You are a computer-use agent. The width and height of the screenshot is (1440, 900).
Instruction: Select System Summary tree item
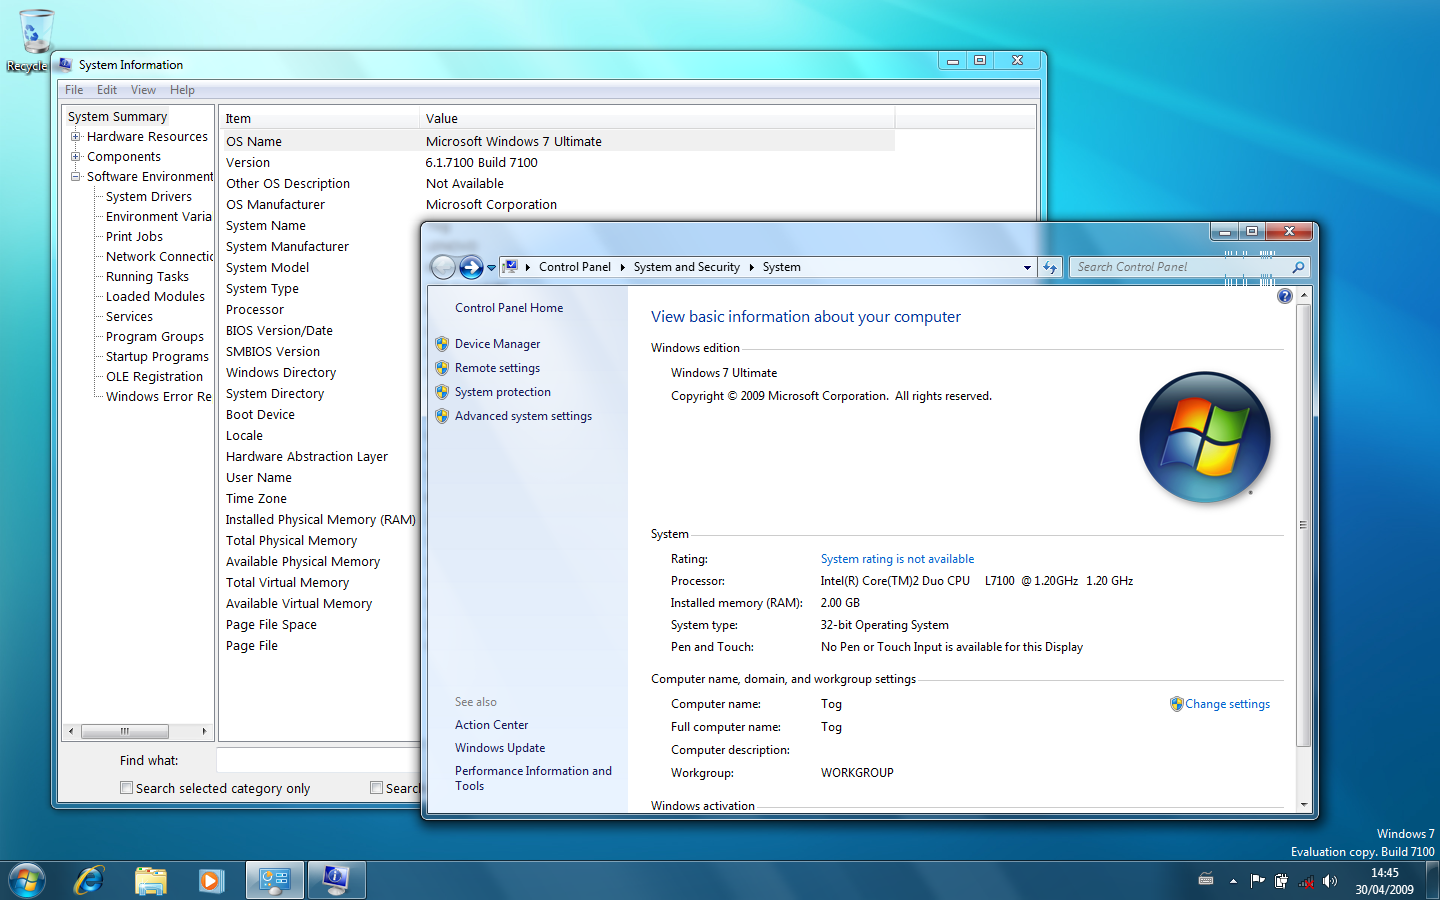click(x=117, y=116)
